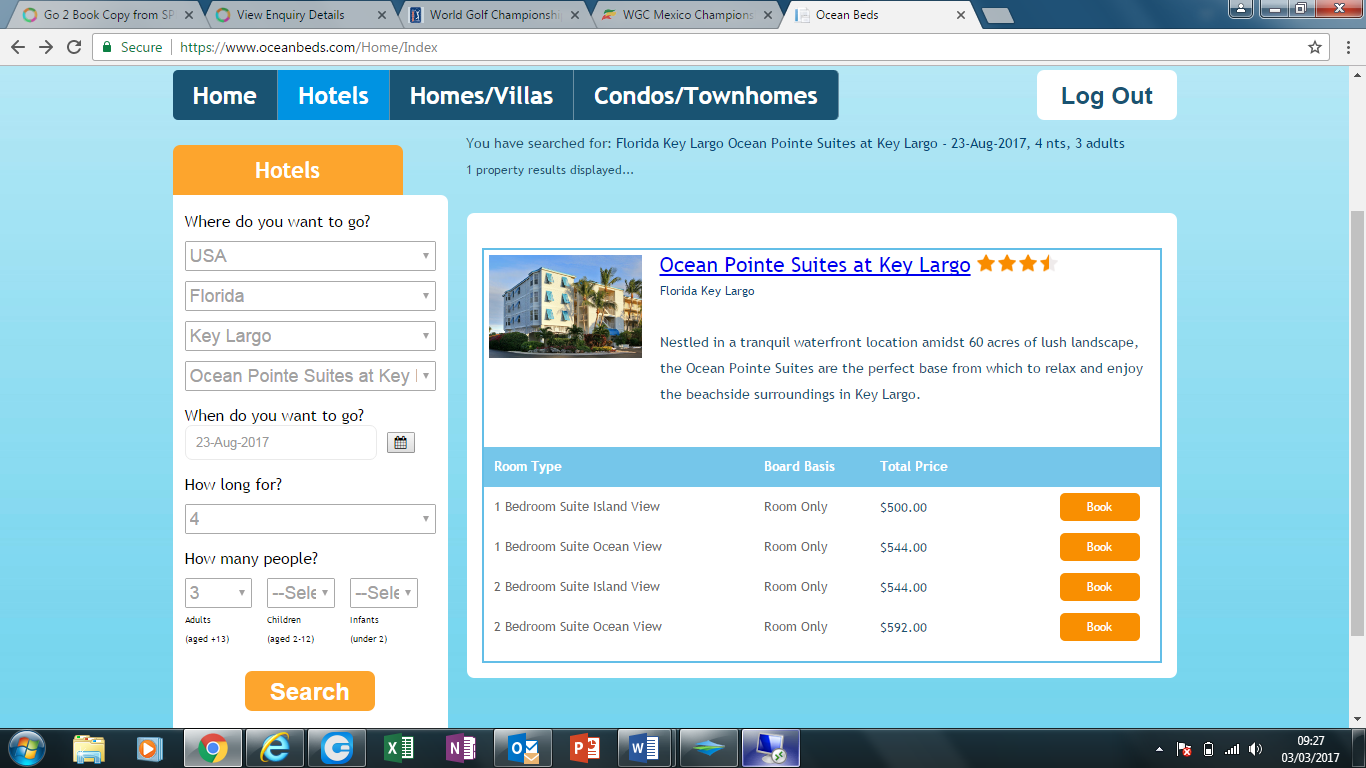Screen dimensions: 1366x768
Task: Click the hotel photo thumbnail
Action: coord(565,306)
